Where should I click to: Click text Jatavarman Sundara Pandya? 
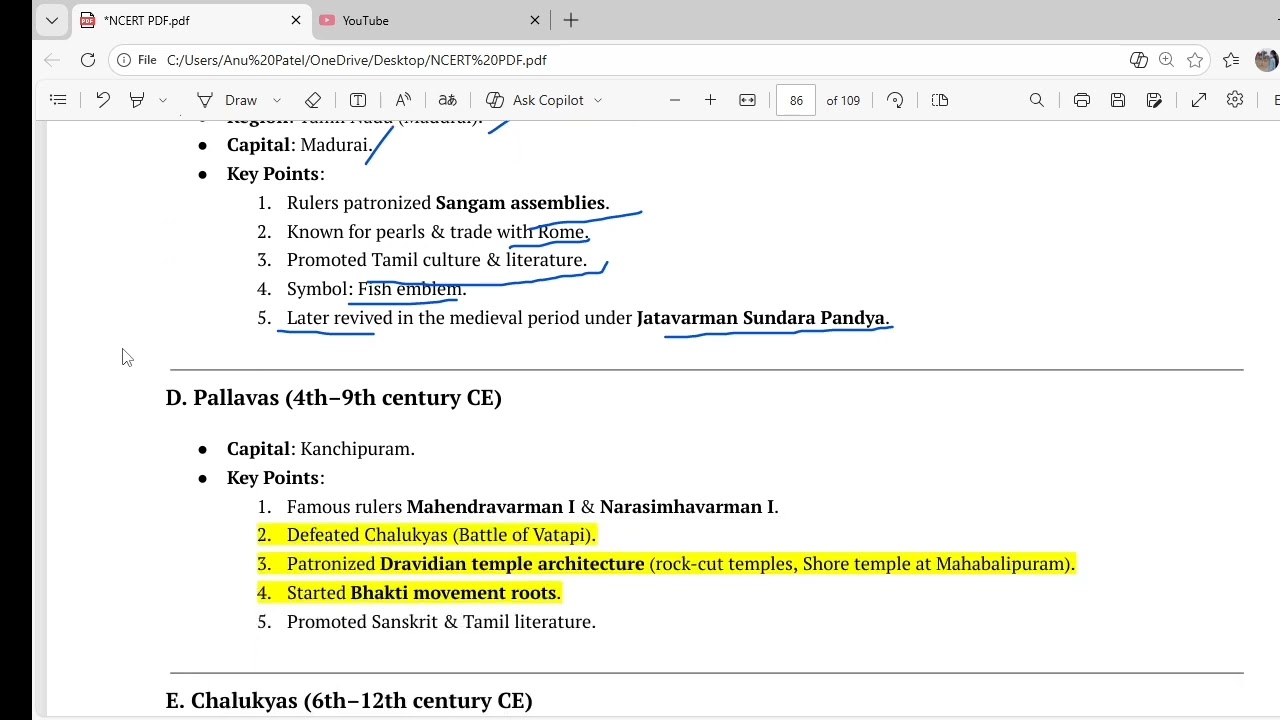click(763, 318)
